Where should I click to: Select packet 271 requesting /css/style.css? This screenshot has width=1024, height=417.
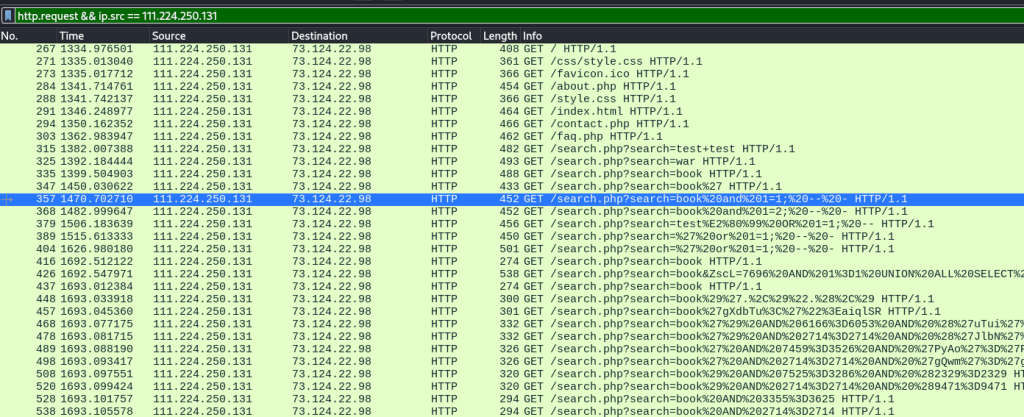click(x=500, y=61)
